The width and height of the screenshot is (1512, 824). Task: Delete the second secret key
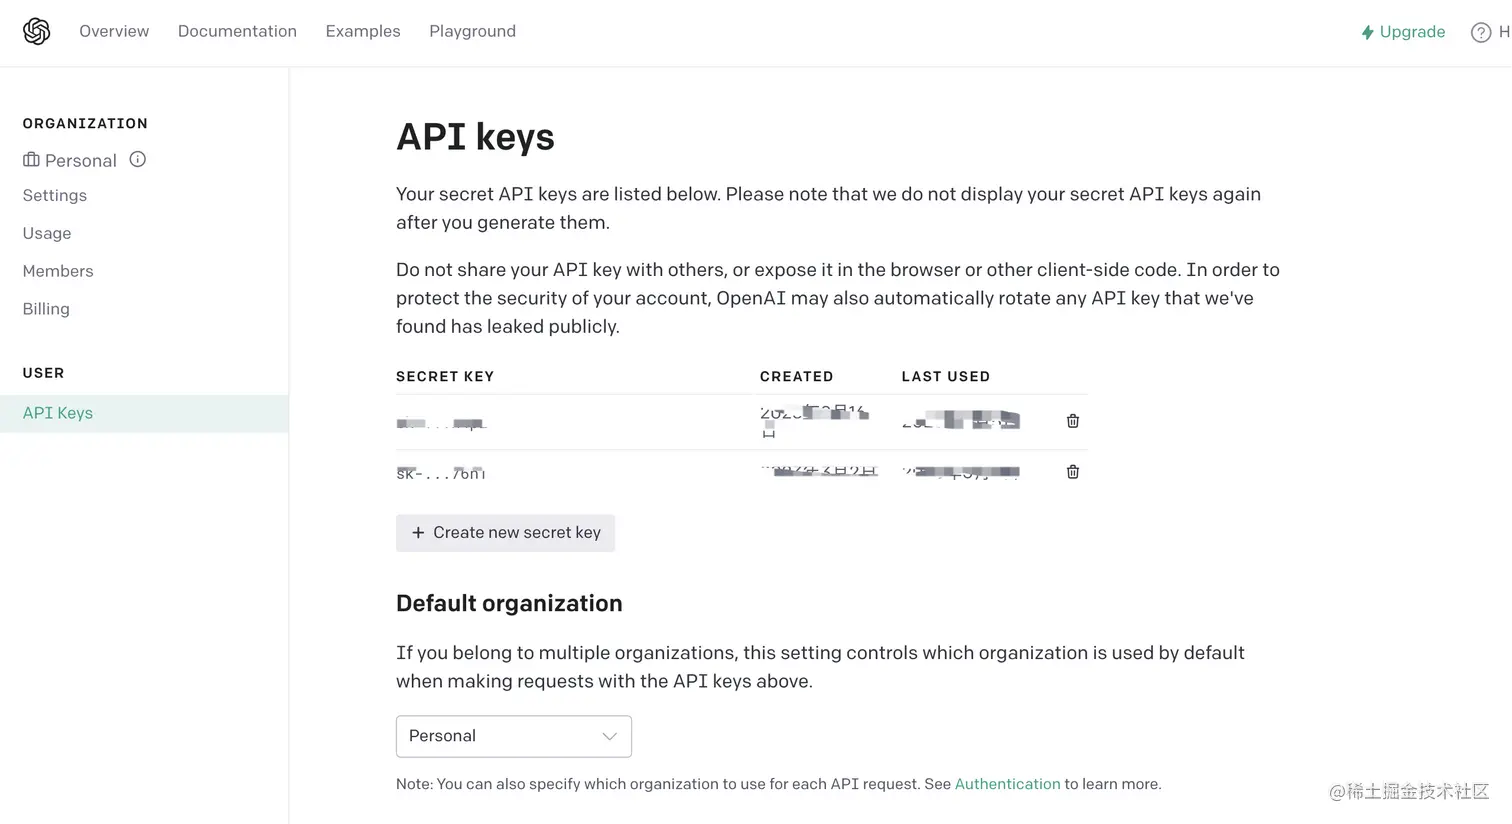pyautogui.click(x=1073, y=472)
